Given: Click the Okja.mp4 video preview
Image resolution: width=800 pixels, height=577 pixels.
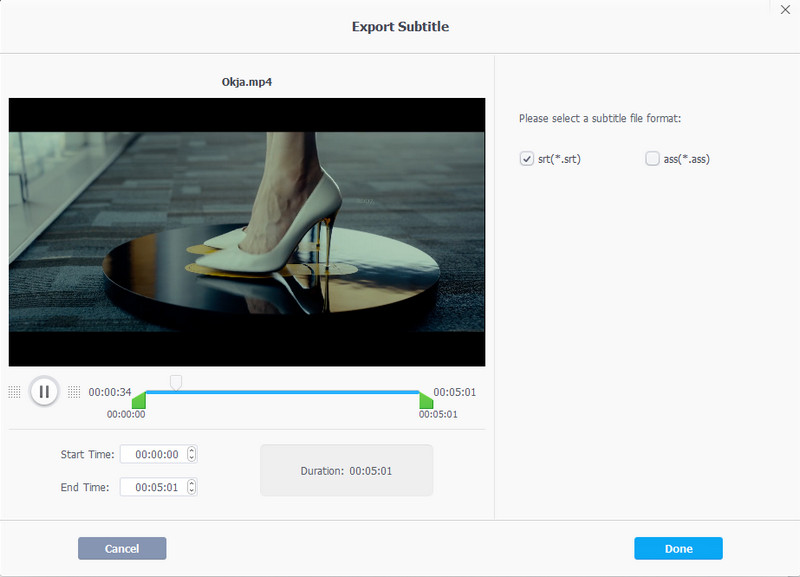Looking at the screenshot, I should [x=247, y=232].
